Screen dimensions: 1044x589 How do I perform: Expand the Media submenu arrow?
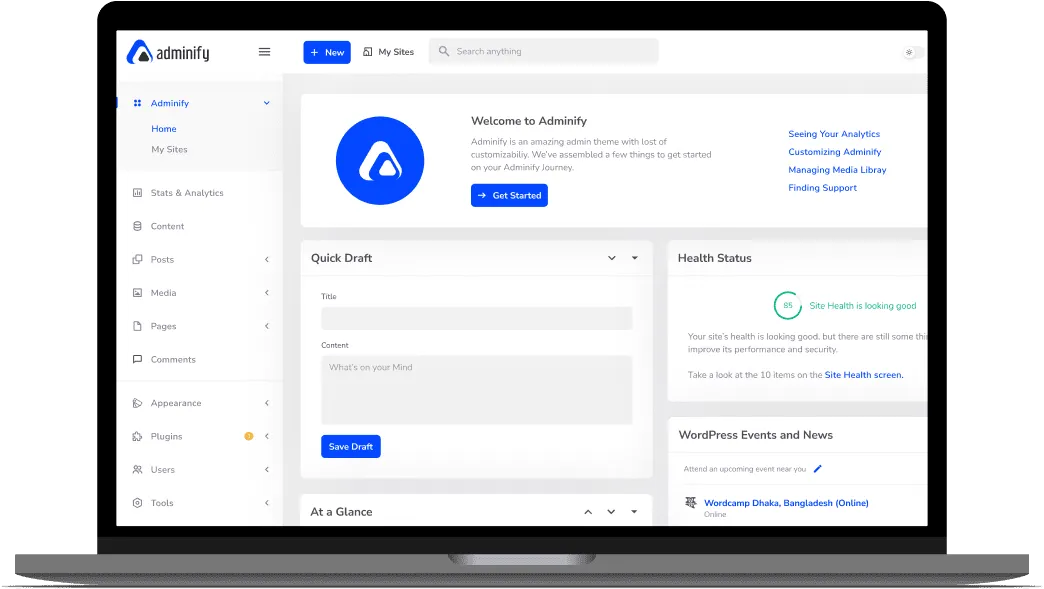(267, 293)
